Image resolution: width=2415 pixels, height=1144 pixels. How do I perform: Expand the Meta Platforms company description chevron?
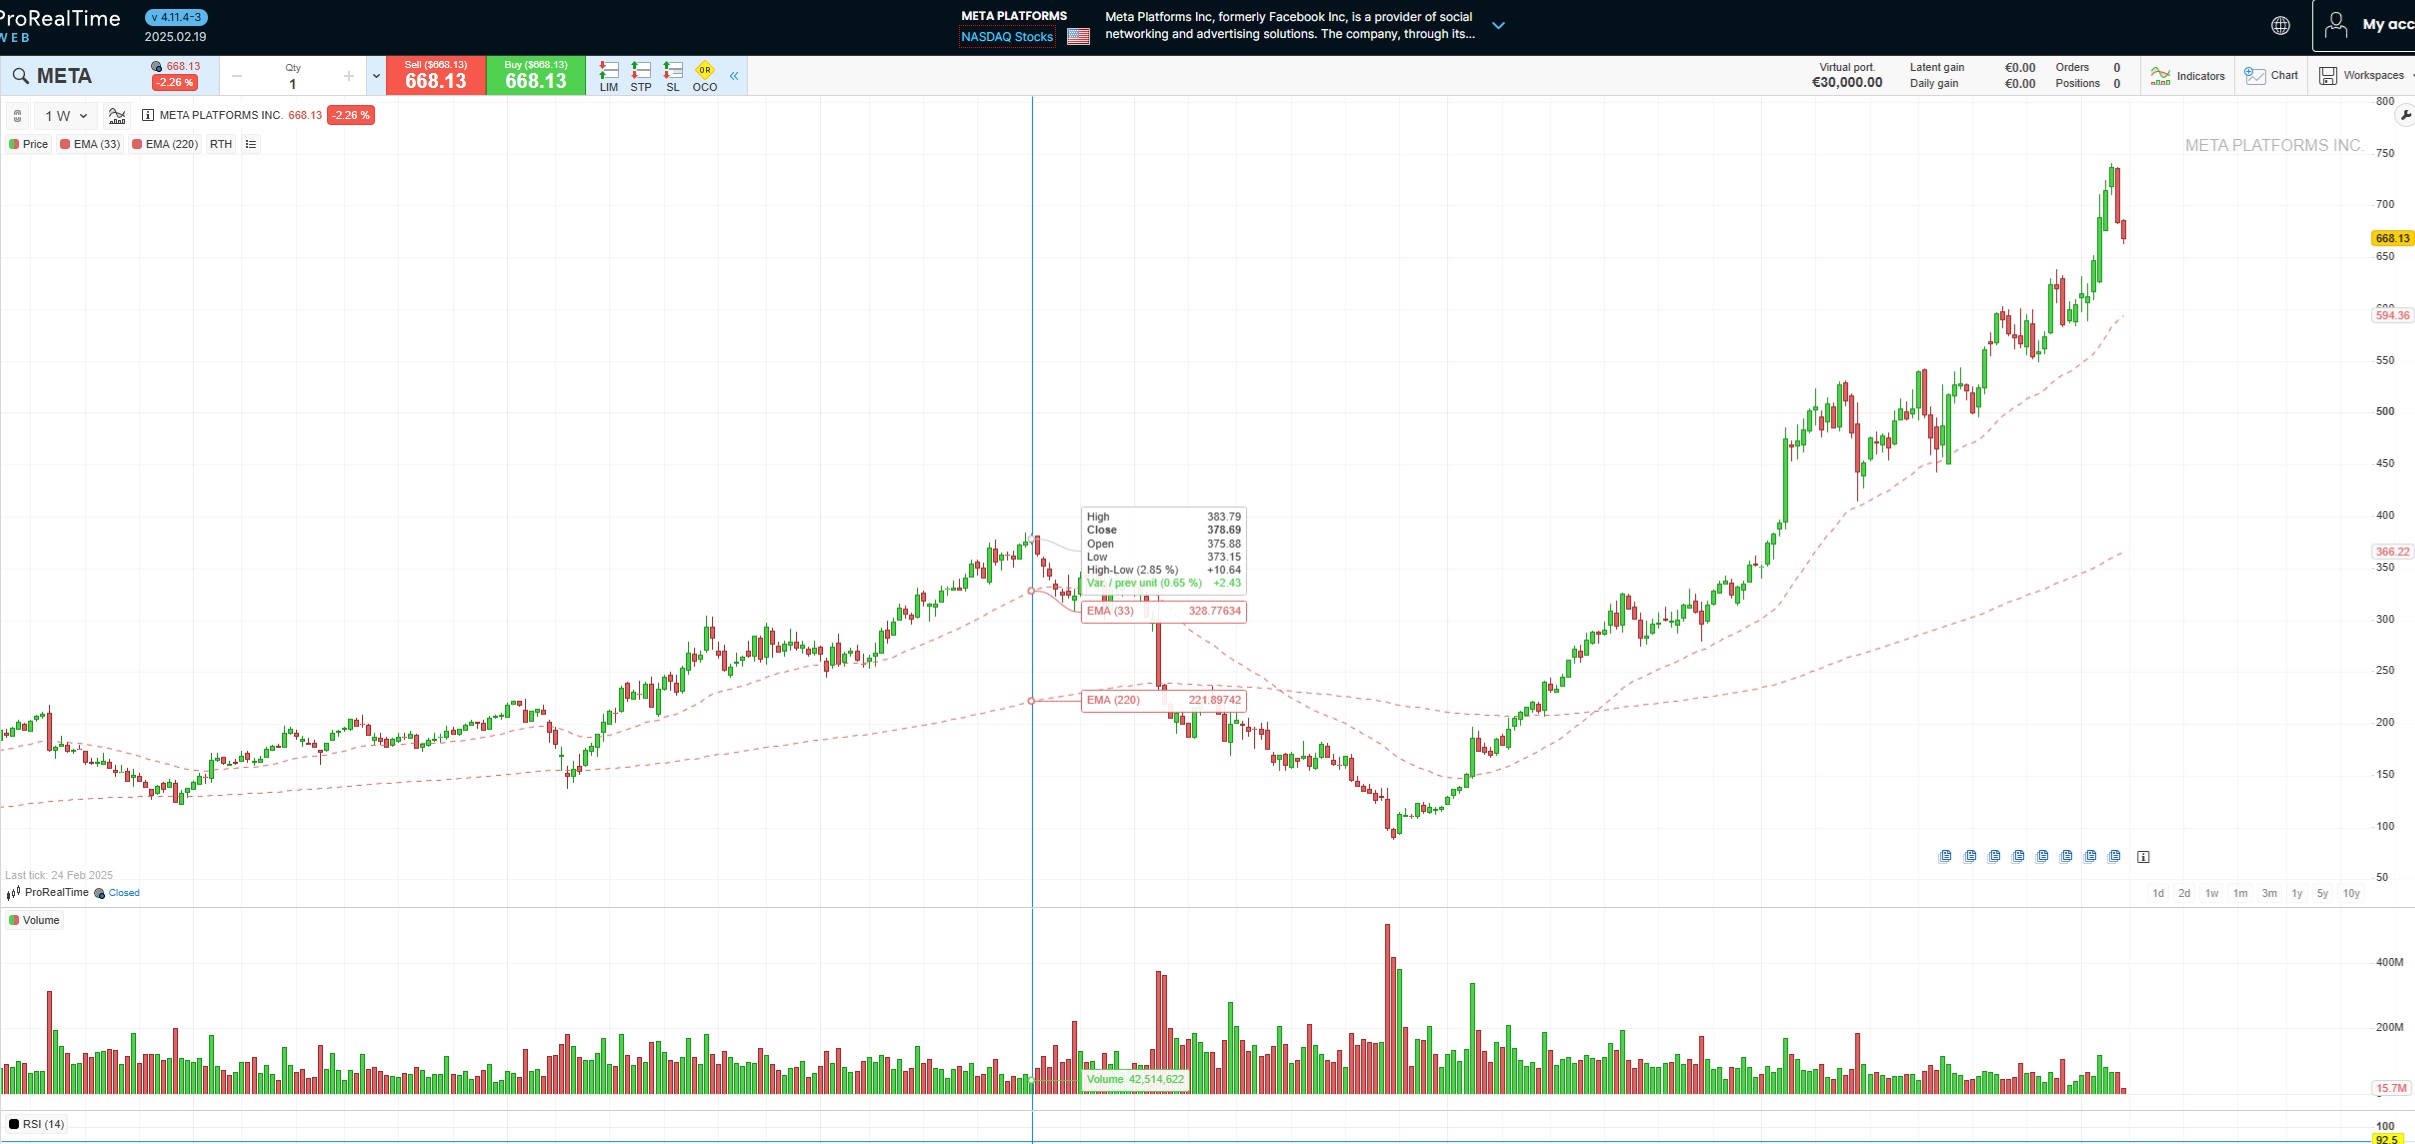(x=1498, y=26)
